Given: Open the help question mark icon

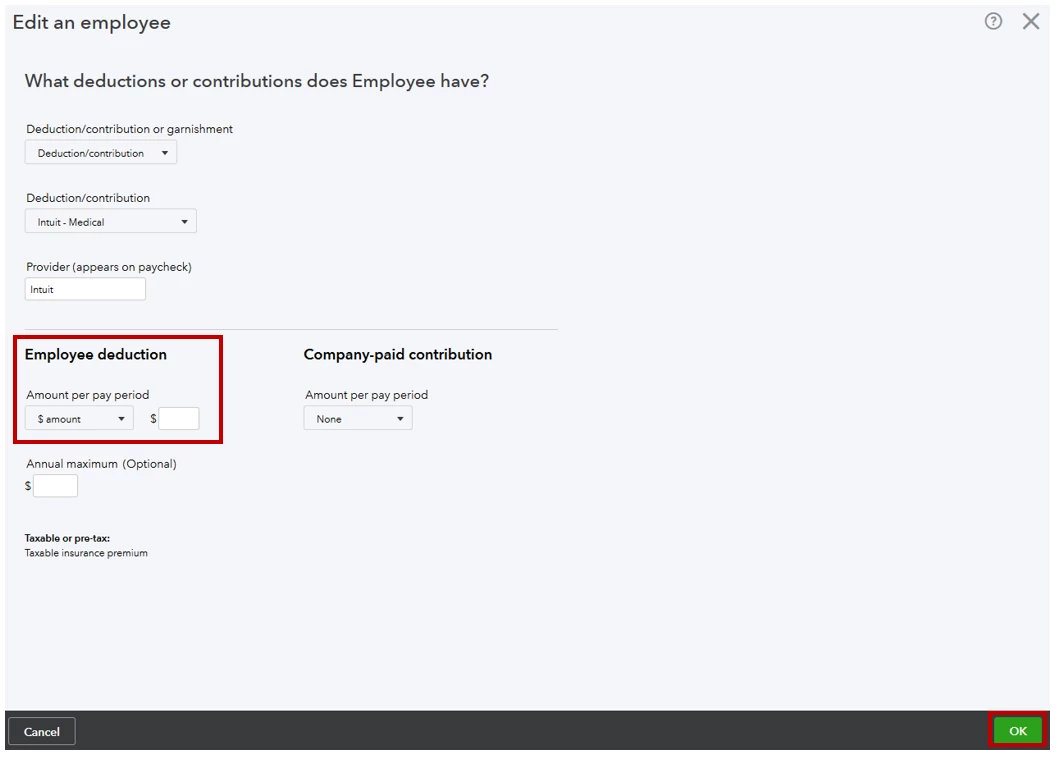Looking at the screenshot, I should pos(993,22).
